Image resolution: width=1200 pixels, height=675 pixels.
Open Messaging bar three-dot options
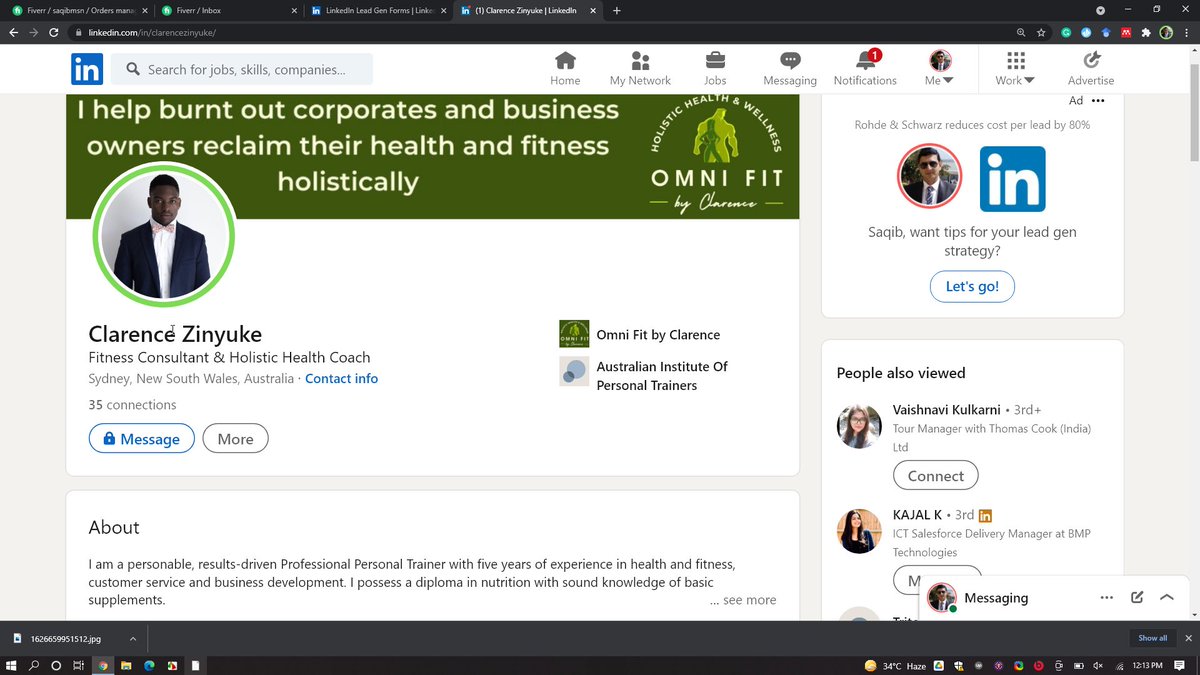(x=1106, y=597)
